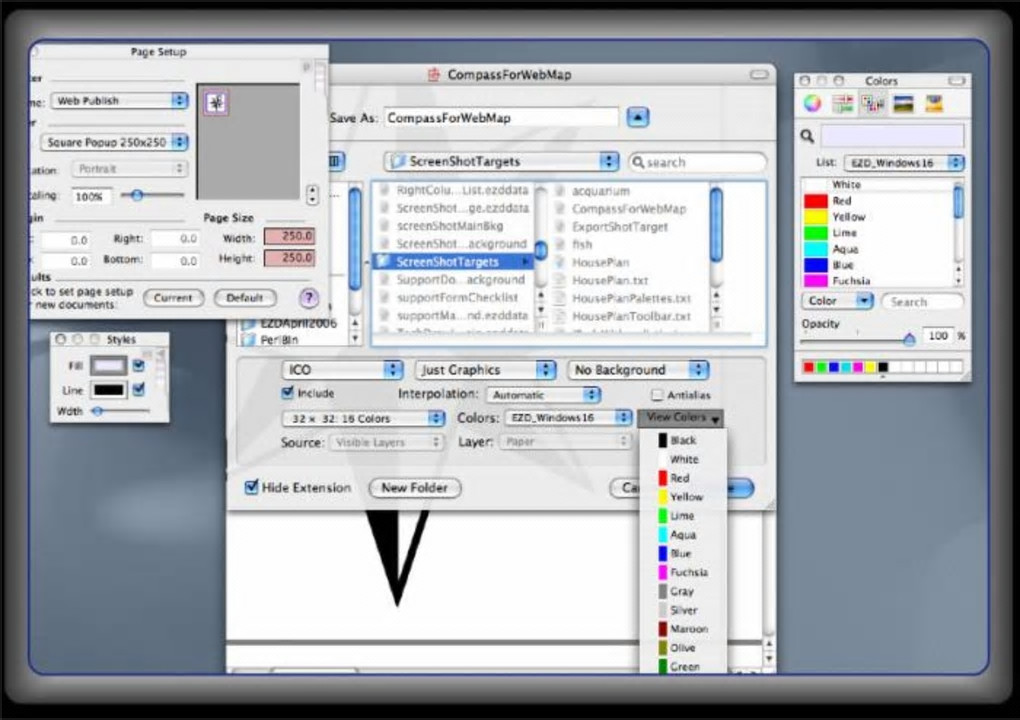Click the Opacity 100 percent field

coord(938,336)
